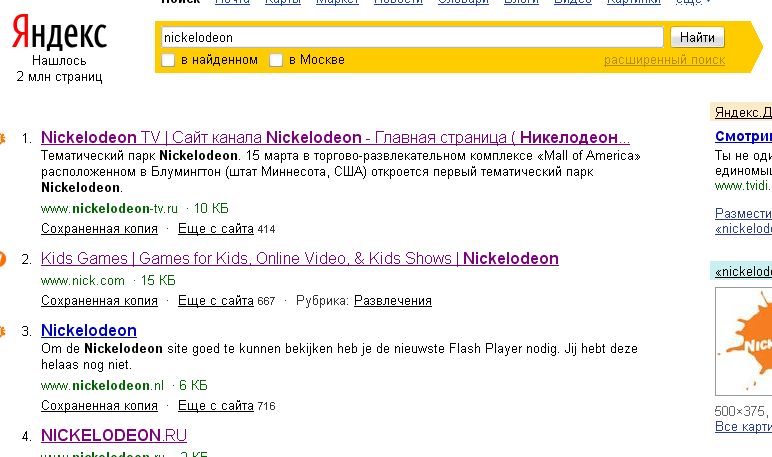This screenshot has height=457, width=772.
Task: Open the Nickelodeon TV Сайт канала result
Action: (335, 137)
